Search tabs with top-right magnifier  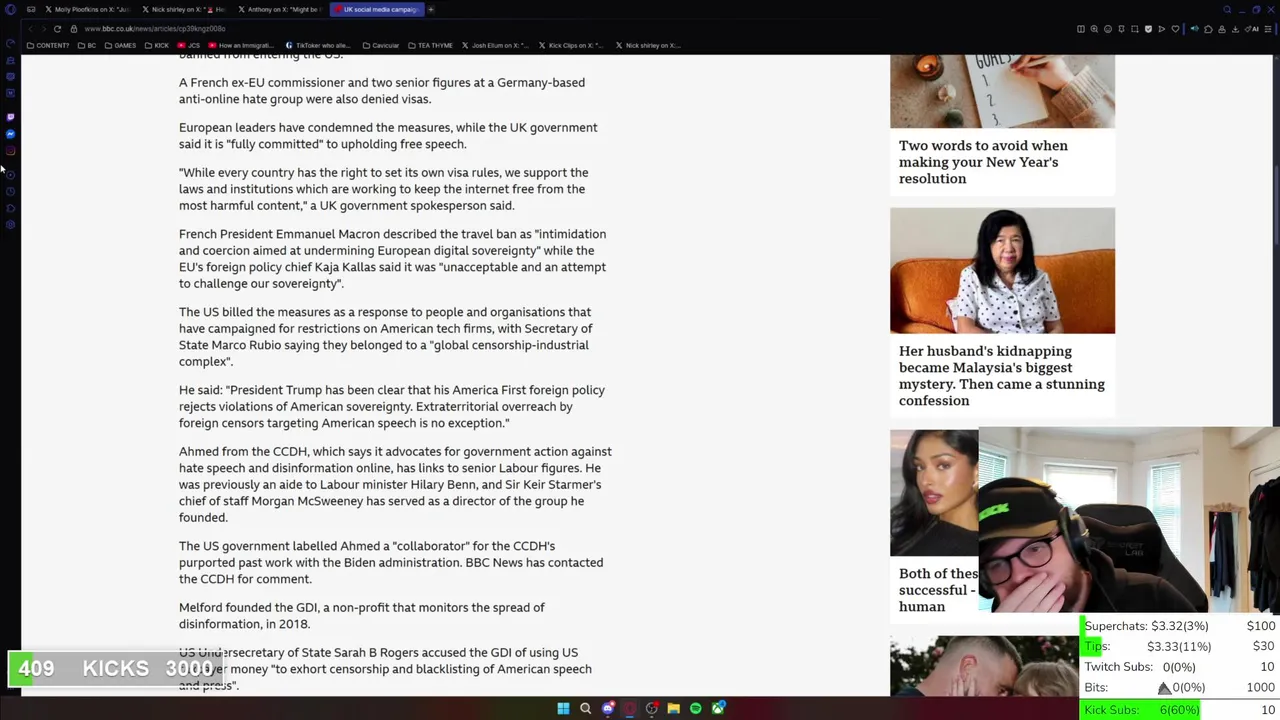point(1227,10)
